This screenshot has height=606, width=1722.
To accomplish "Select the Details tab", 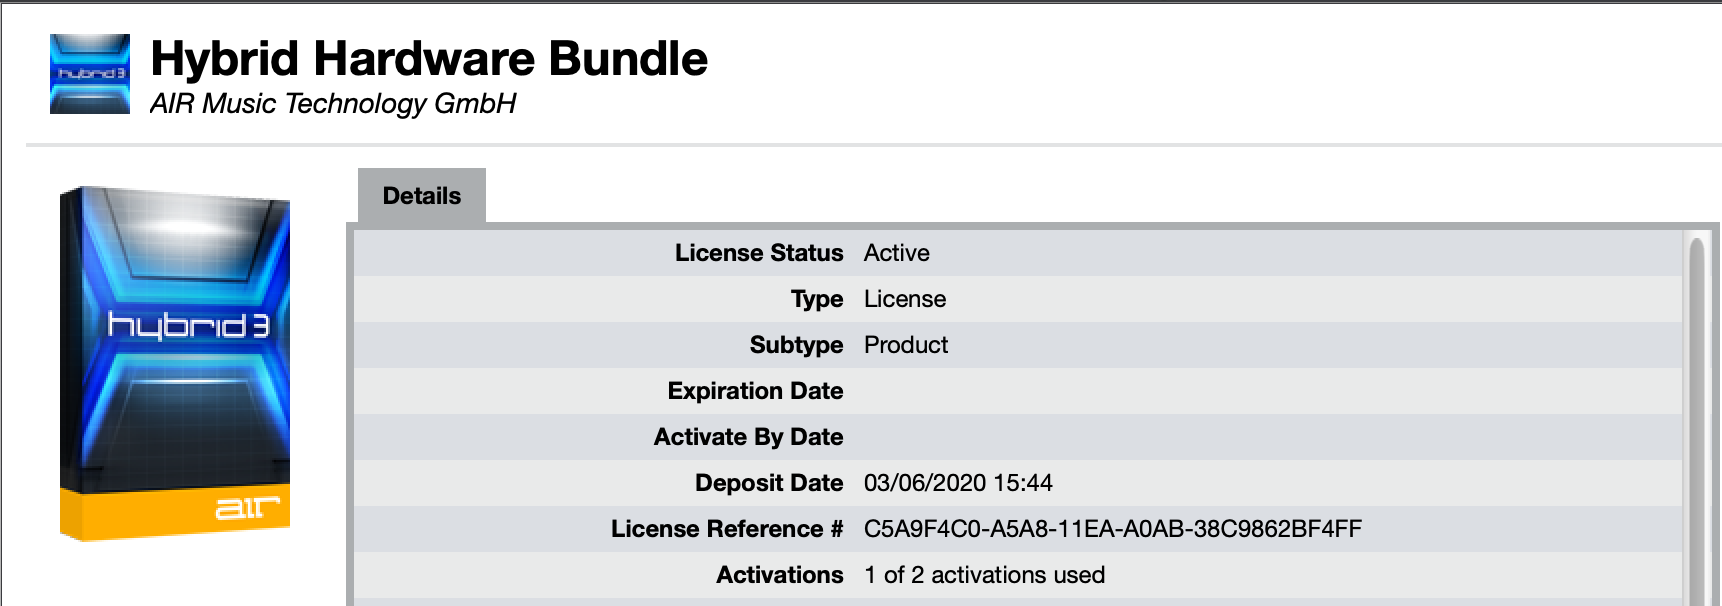I will pyautogui.click(x=422, y=196).
